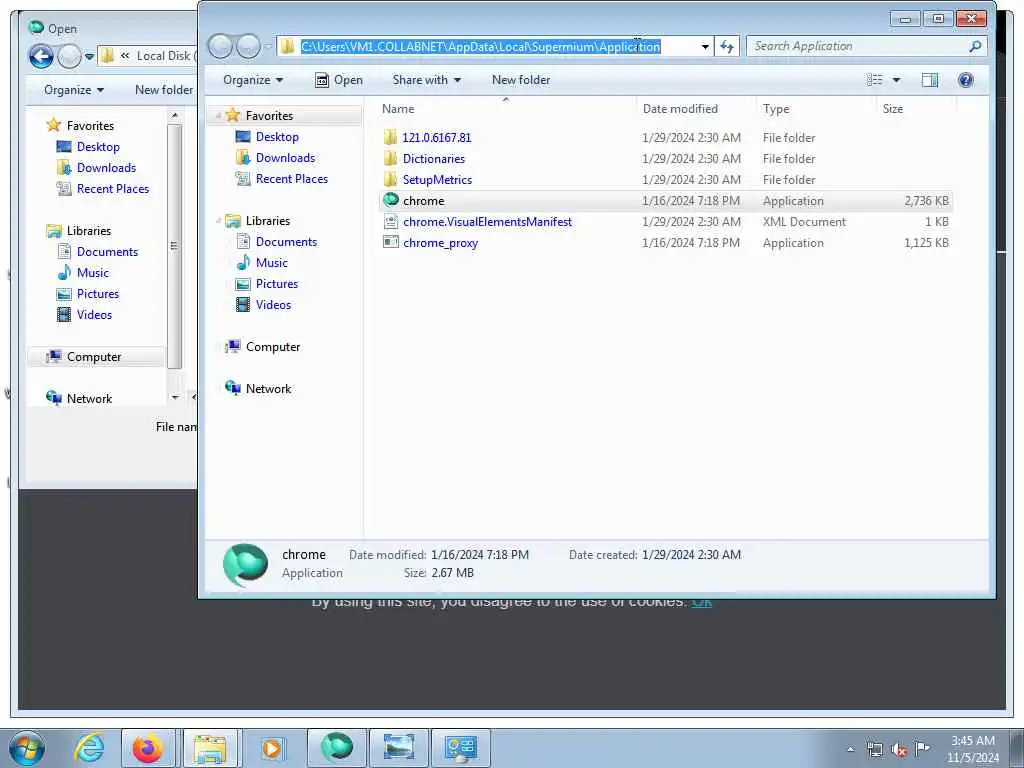Open the 121.0.6167.81 folder icon
The height and width of the screenshot is (768, 1024).
391,137
